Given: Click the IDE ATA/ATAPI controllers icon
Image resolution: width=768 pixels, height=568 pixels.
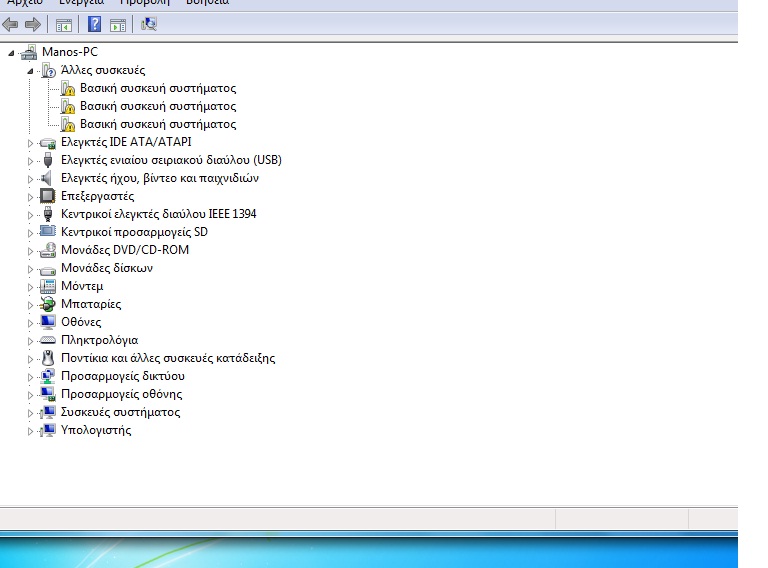Looking at the screenshot, I should (x=48, y=142).
